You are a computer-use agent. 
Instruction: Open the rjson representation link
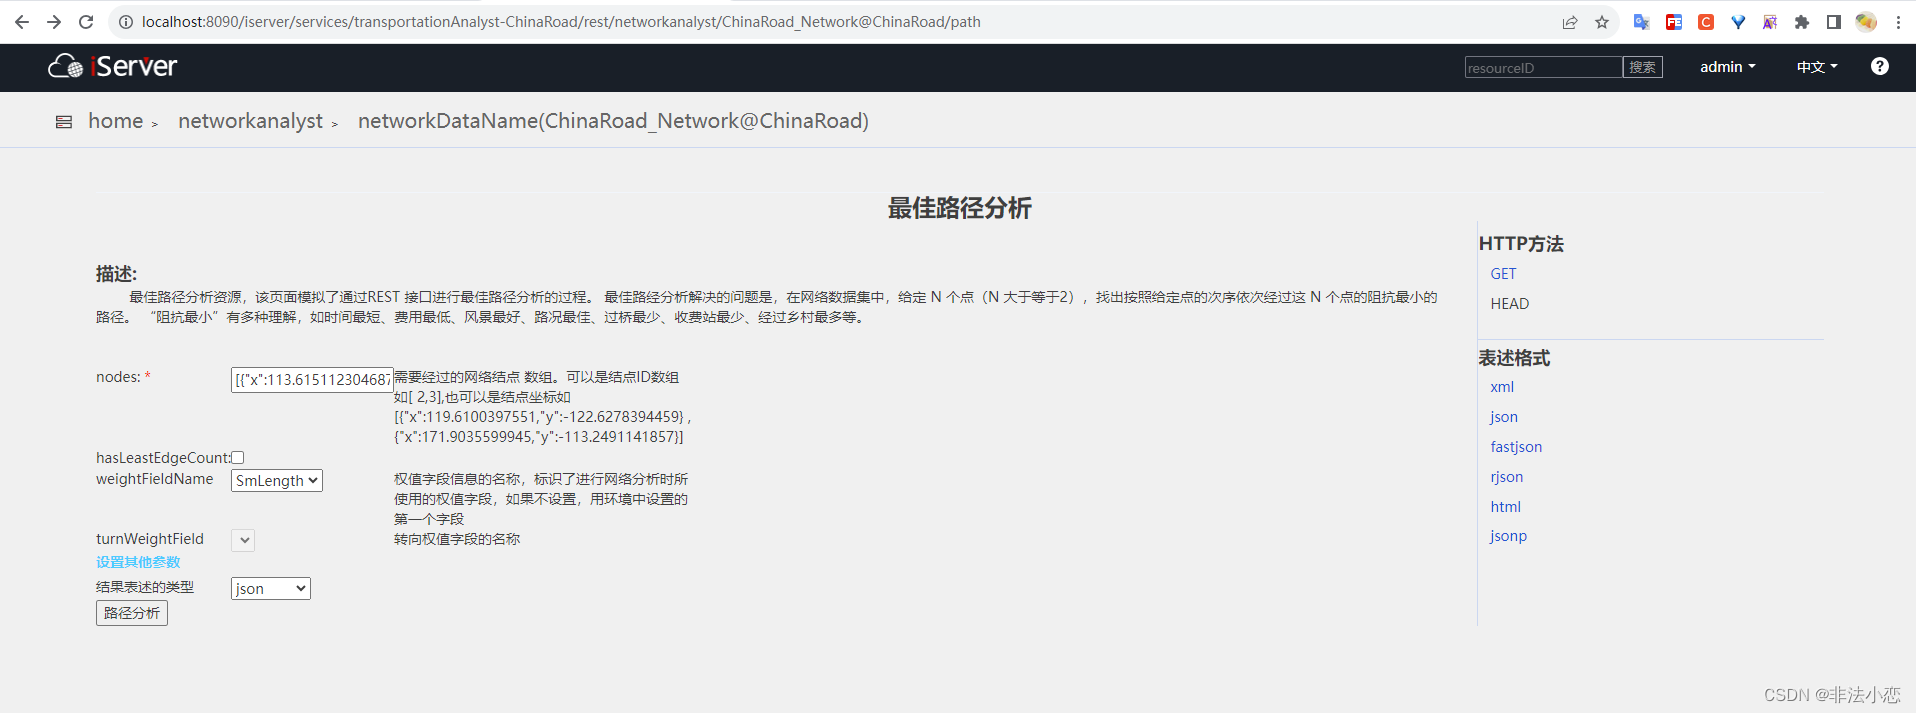coord(1507,477)
